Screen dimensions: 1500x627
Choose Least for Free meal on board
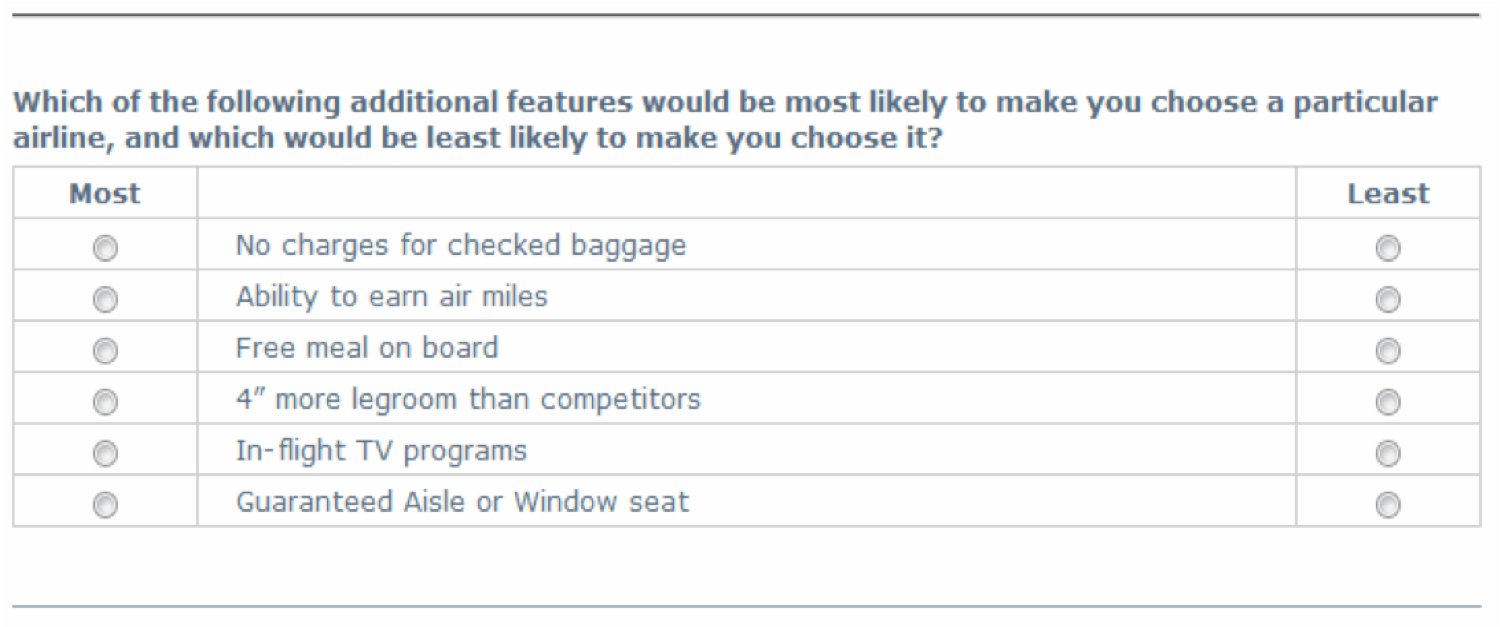pyautogui.click(x=1388, y=351)
